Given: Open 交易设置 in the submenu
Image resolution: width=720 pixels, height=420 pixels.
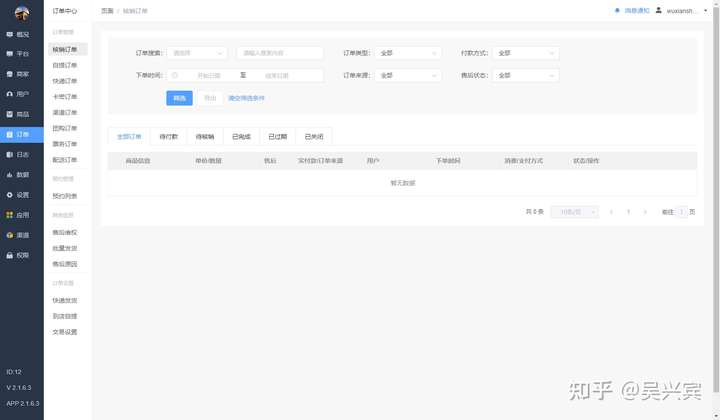Looking at the screenshot, I should [65, 332].
